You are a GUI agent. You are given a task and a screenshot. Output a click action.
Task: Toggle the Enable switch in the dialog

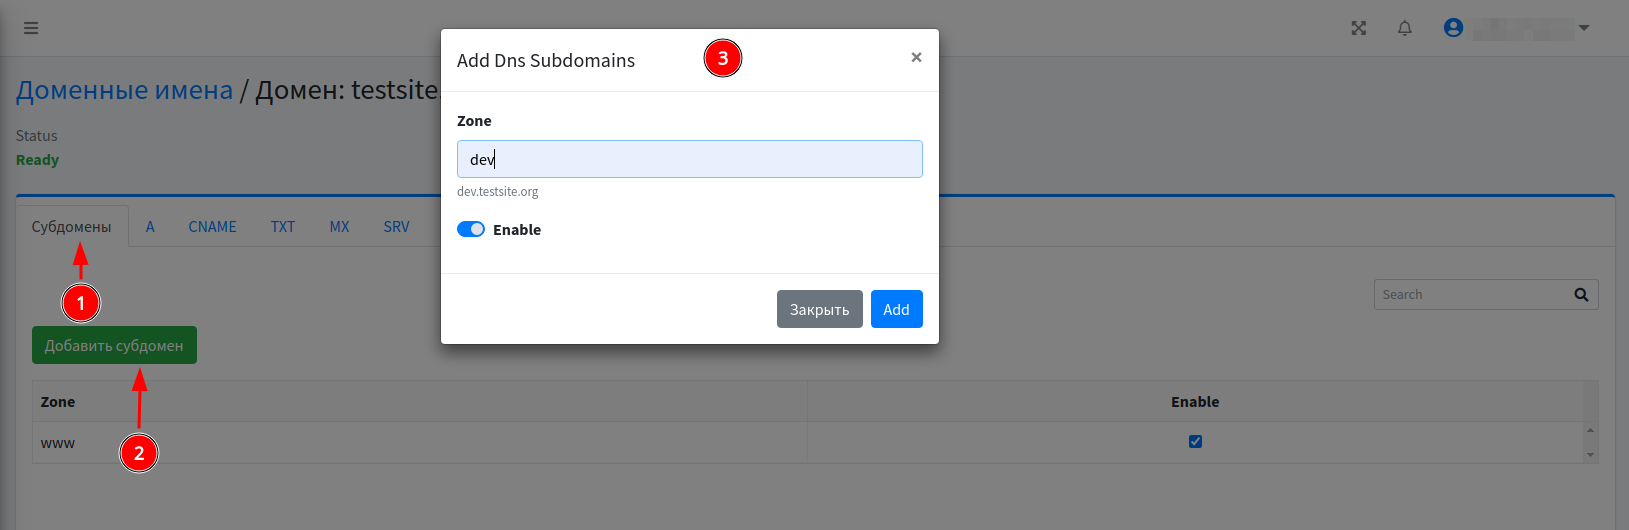click(471, 230)
